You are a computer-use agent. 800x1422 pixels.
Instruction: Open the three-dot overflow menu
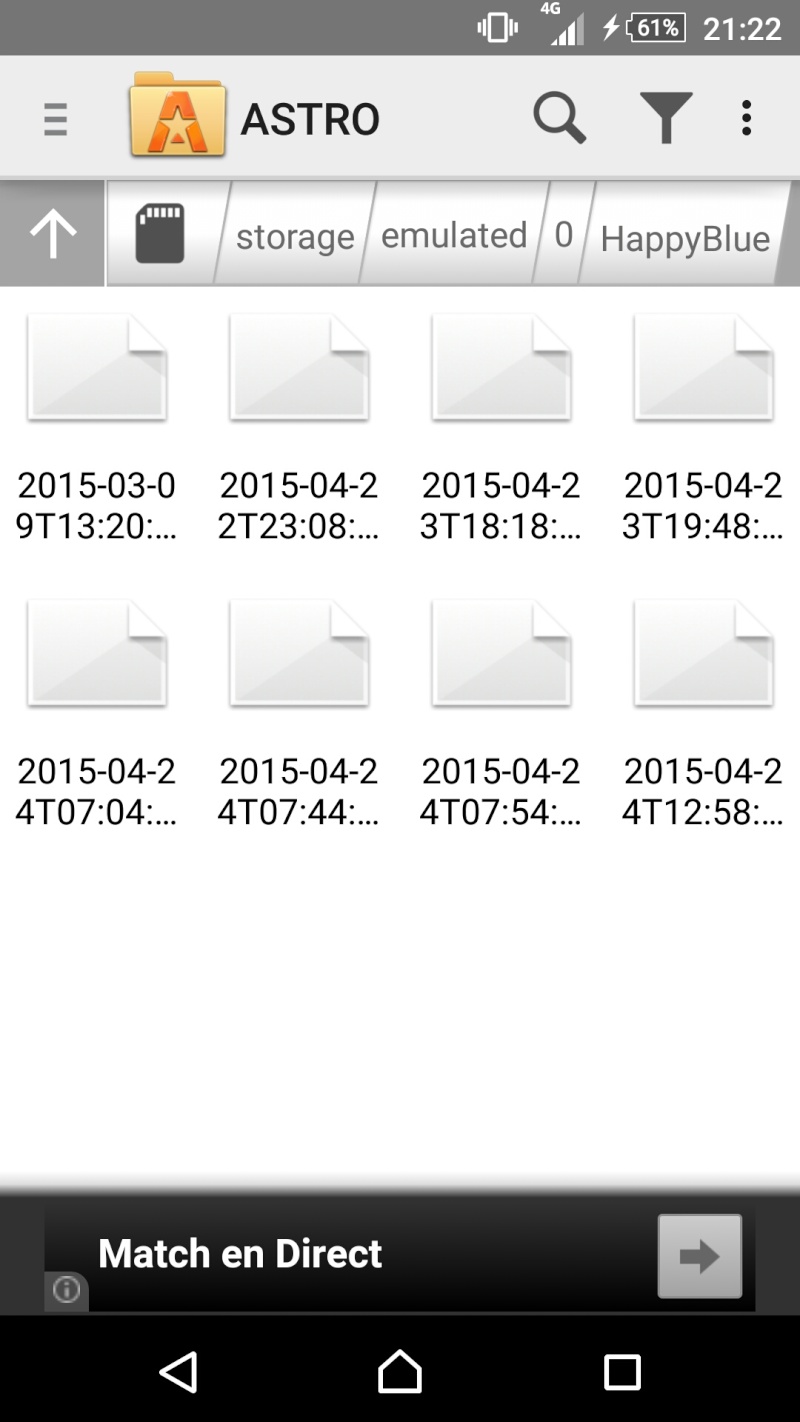(x=746, y=118)
